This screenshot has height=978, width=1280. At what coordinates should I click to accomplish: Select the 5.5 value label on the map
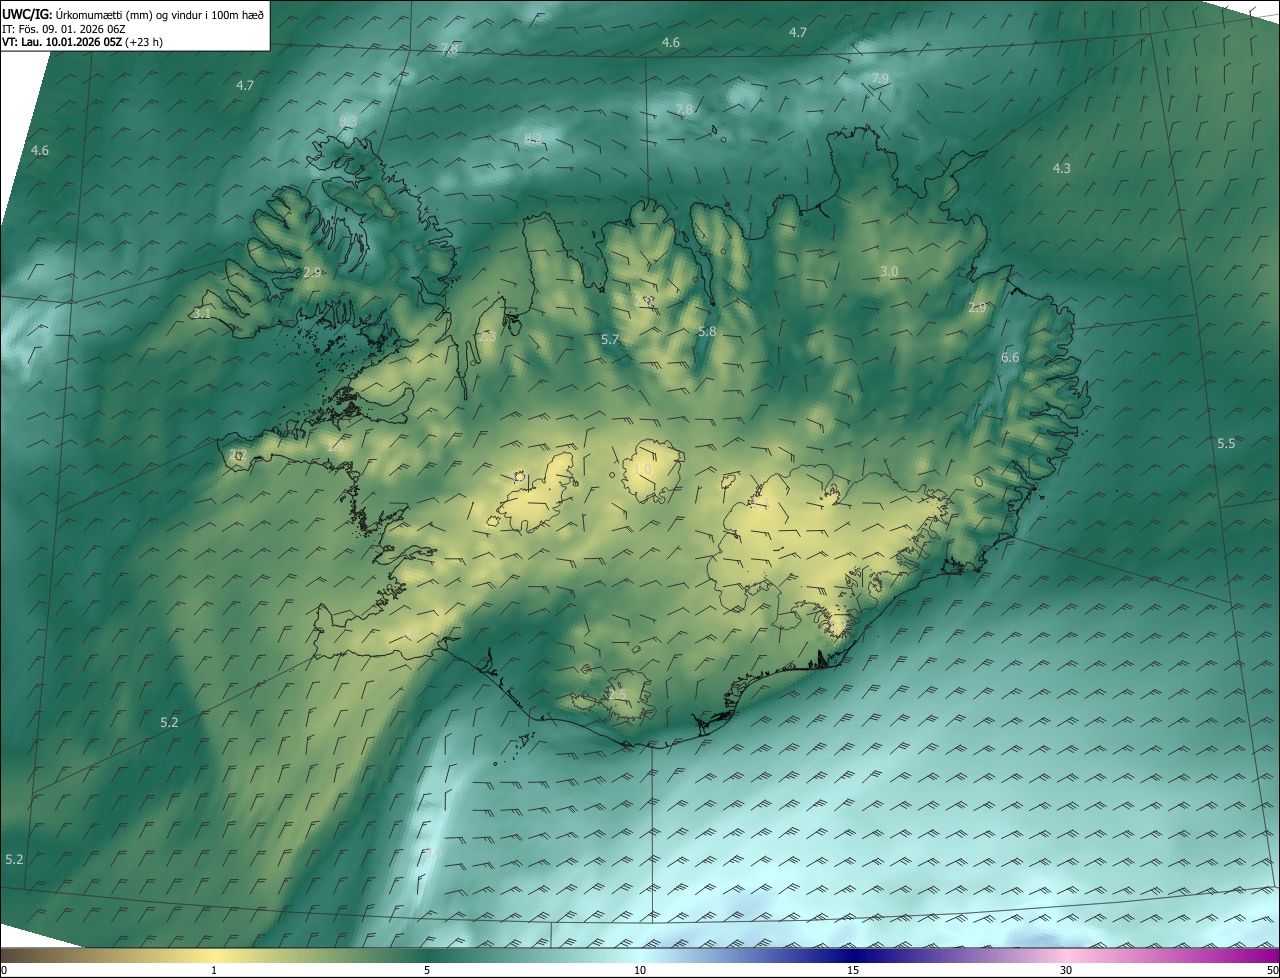point(1226,443)
